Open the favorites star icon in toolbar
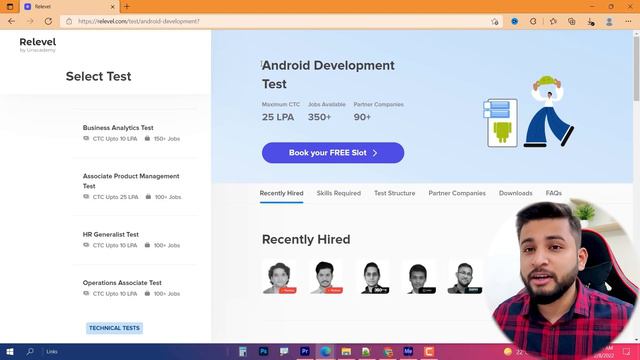This screenshot has height=360, width=640. pyautogui.click(x=553, y=21)
